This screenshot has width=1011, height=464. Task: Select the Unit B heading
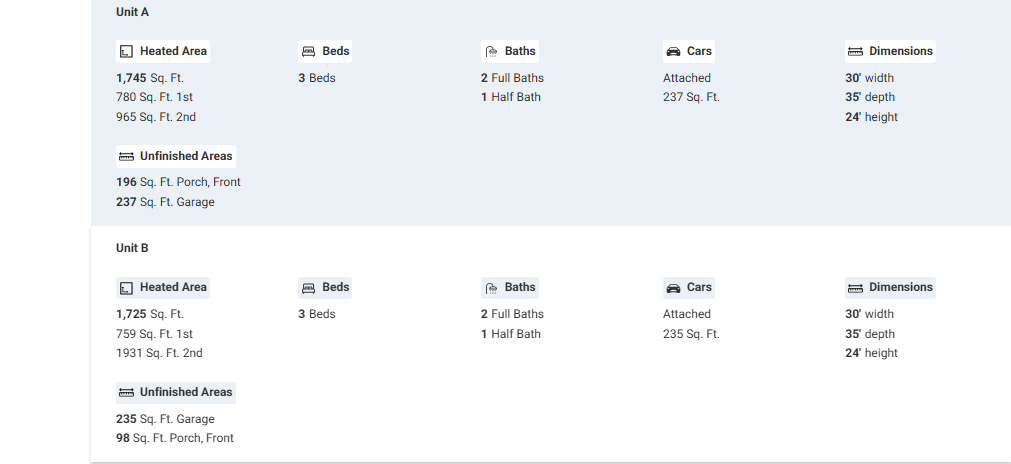tap(132, 248)
